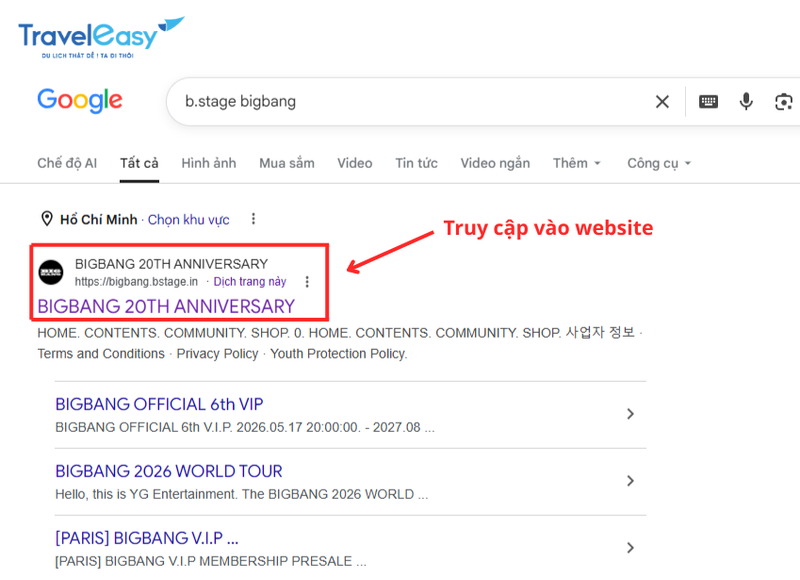Click the snippet text Terms and Conditions
This screenshot has width=800, height=580.
click(x=101, y=354)
